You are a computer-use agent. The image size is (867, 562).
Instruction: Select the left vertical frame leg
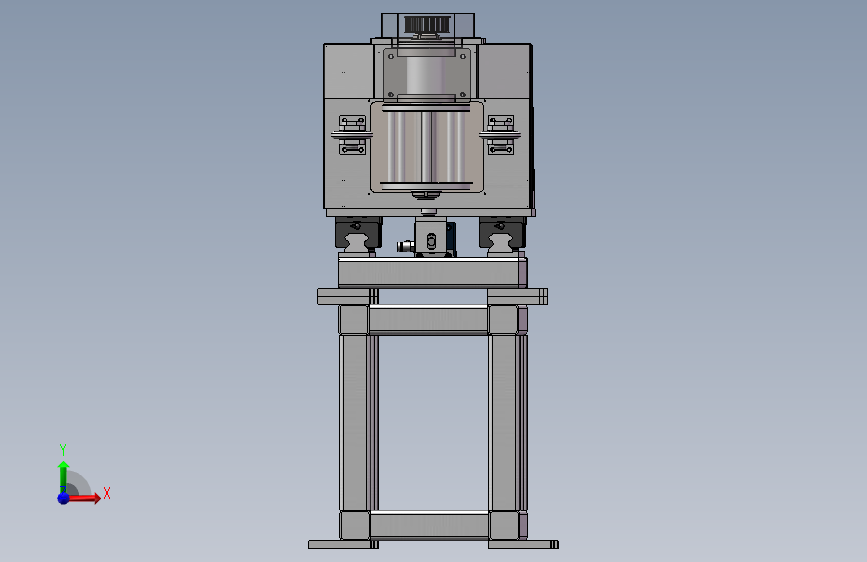tap(354, 422)
